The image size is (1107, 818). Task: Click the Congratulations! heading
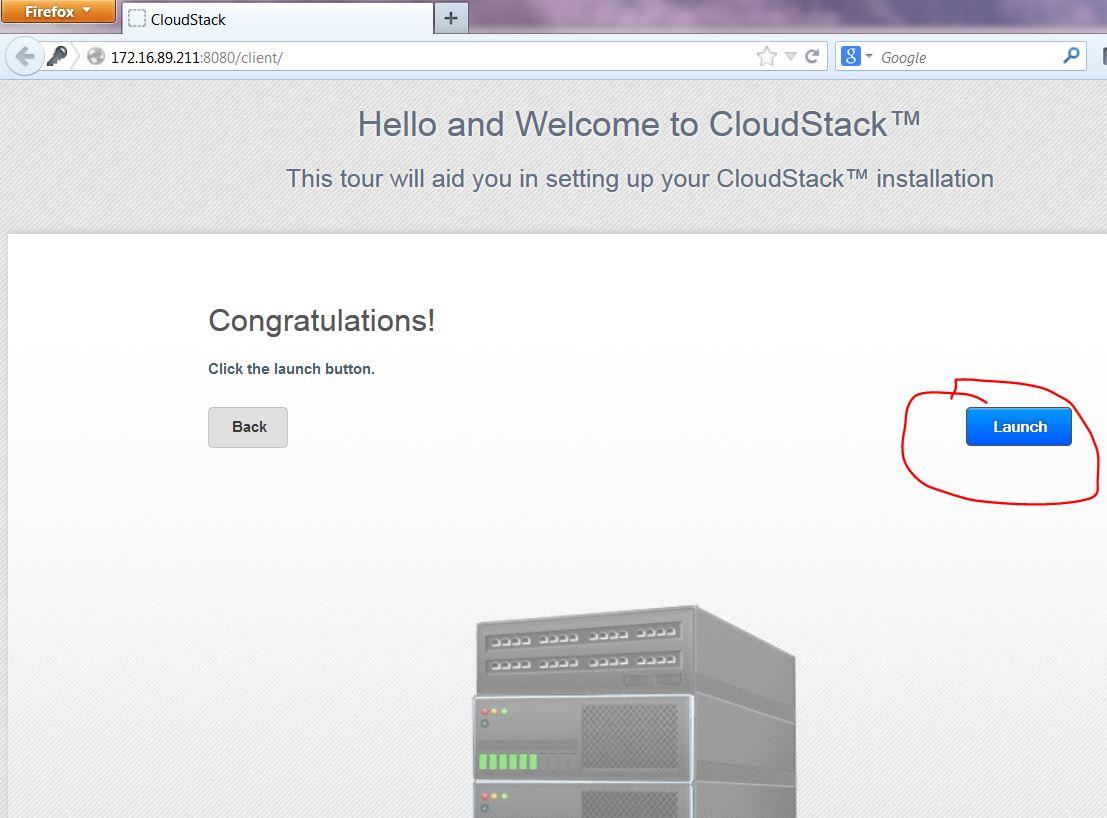tap(321, 321)
